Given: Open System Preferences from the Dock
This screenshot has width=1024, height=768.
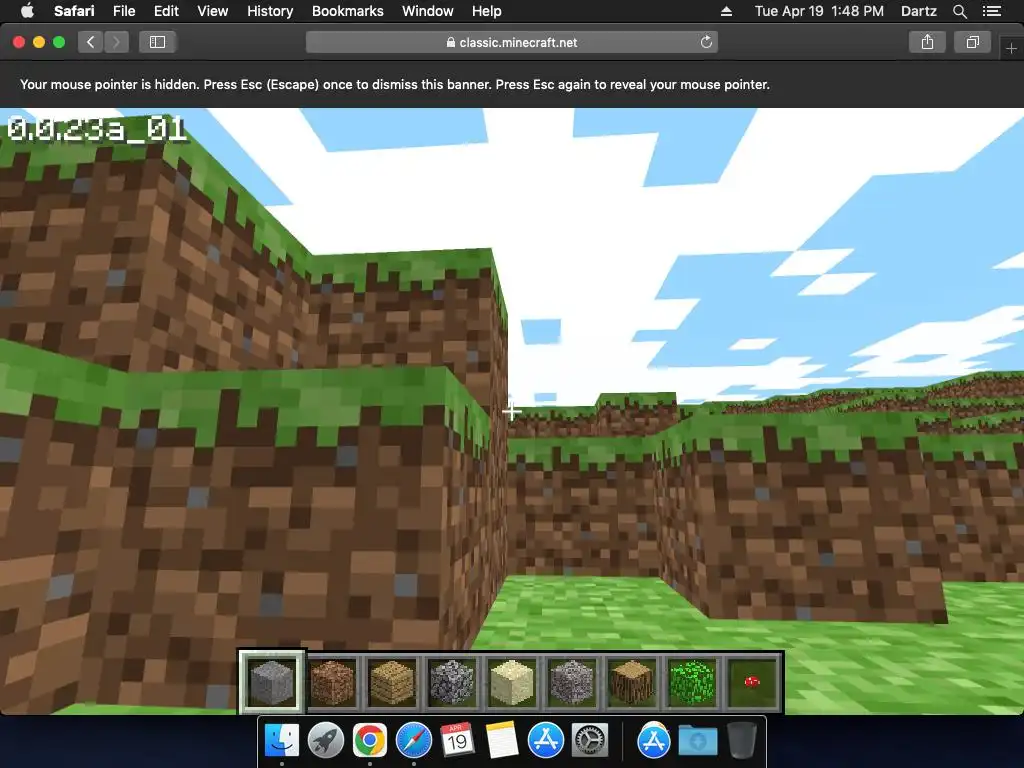Looking at the screenshot, I should tap(590, 741).
